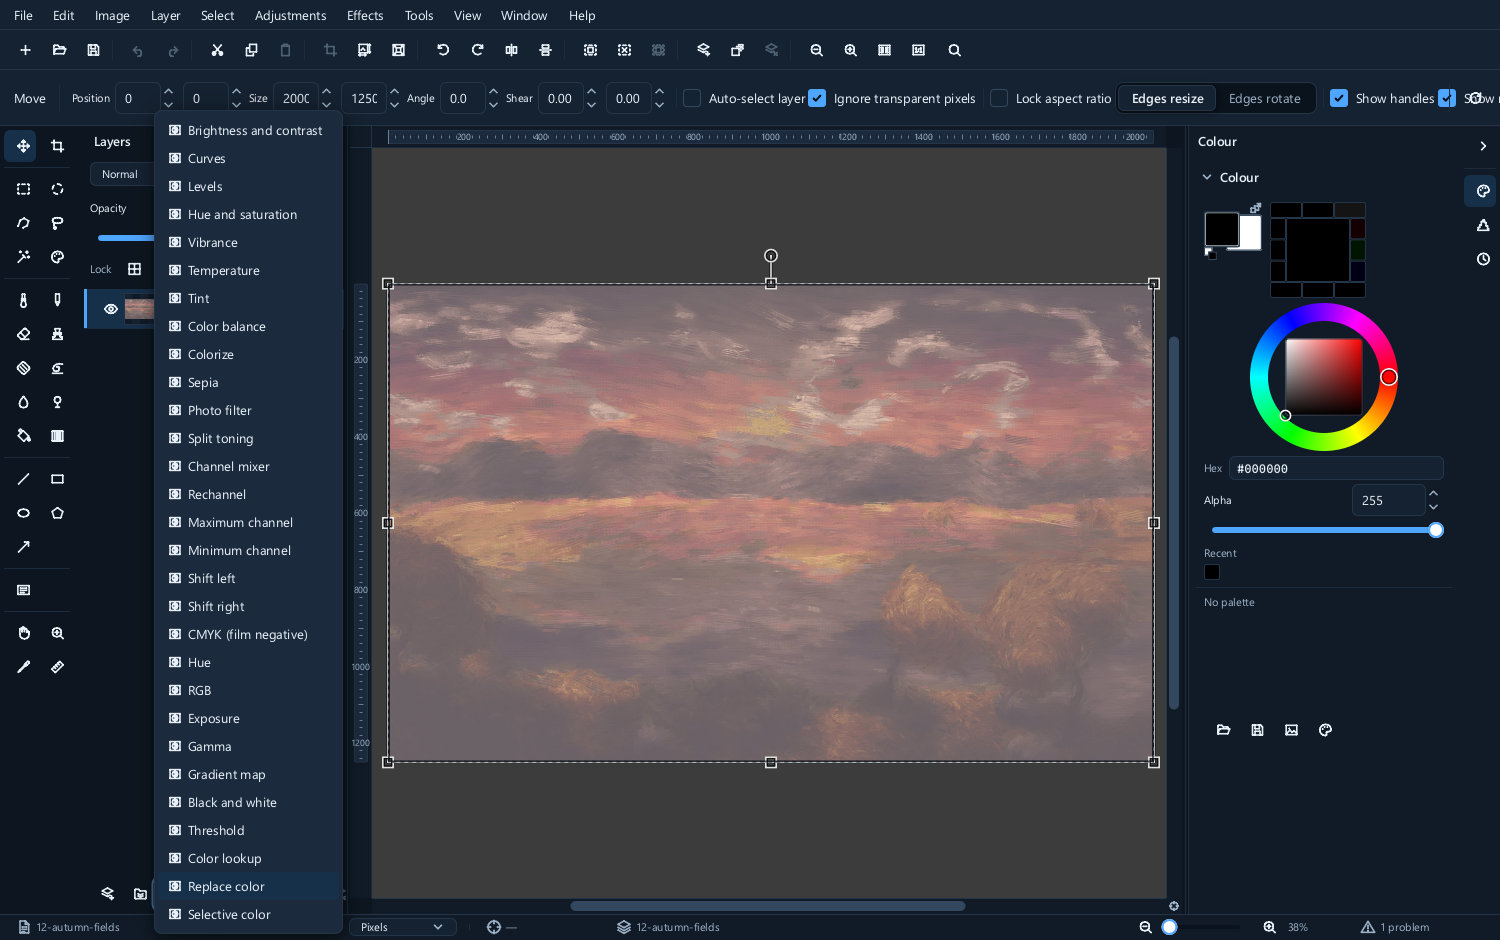Viewport: 1500px width, 940px height.
Task: Select the Clone stamp tool
Action: click(x=57, y=334)
